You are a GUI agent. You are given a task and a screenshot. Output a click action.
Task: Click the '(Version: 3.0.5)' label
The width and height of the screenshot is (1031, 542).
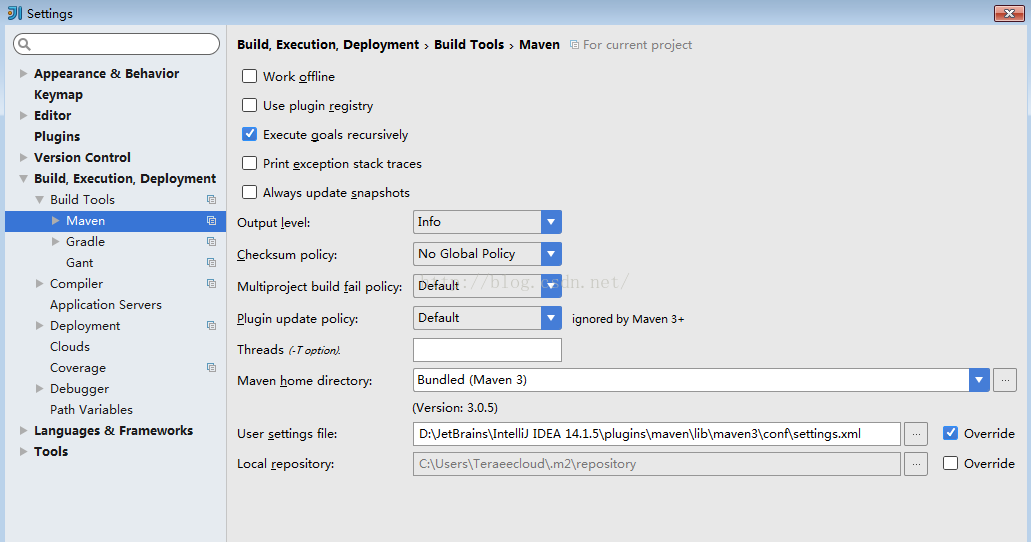(455, 408)
